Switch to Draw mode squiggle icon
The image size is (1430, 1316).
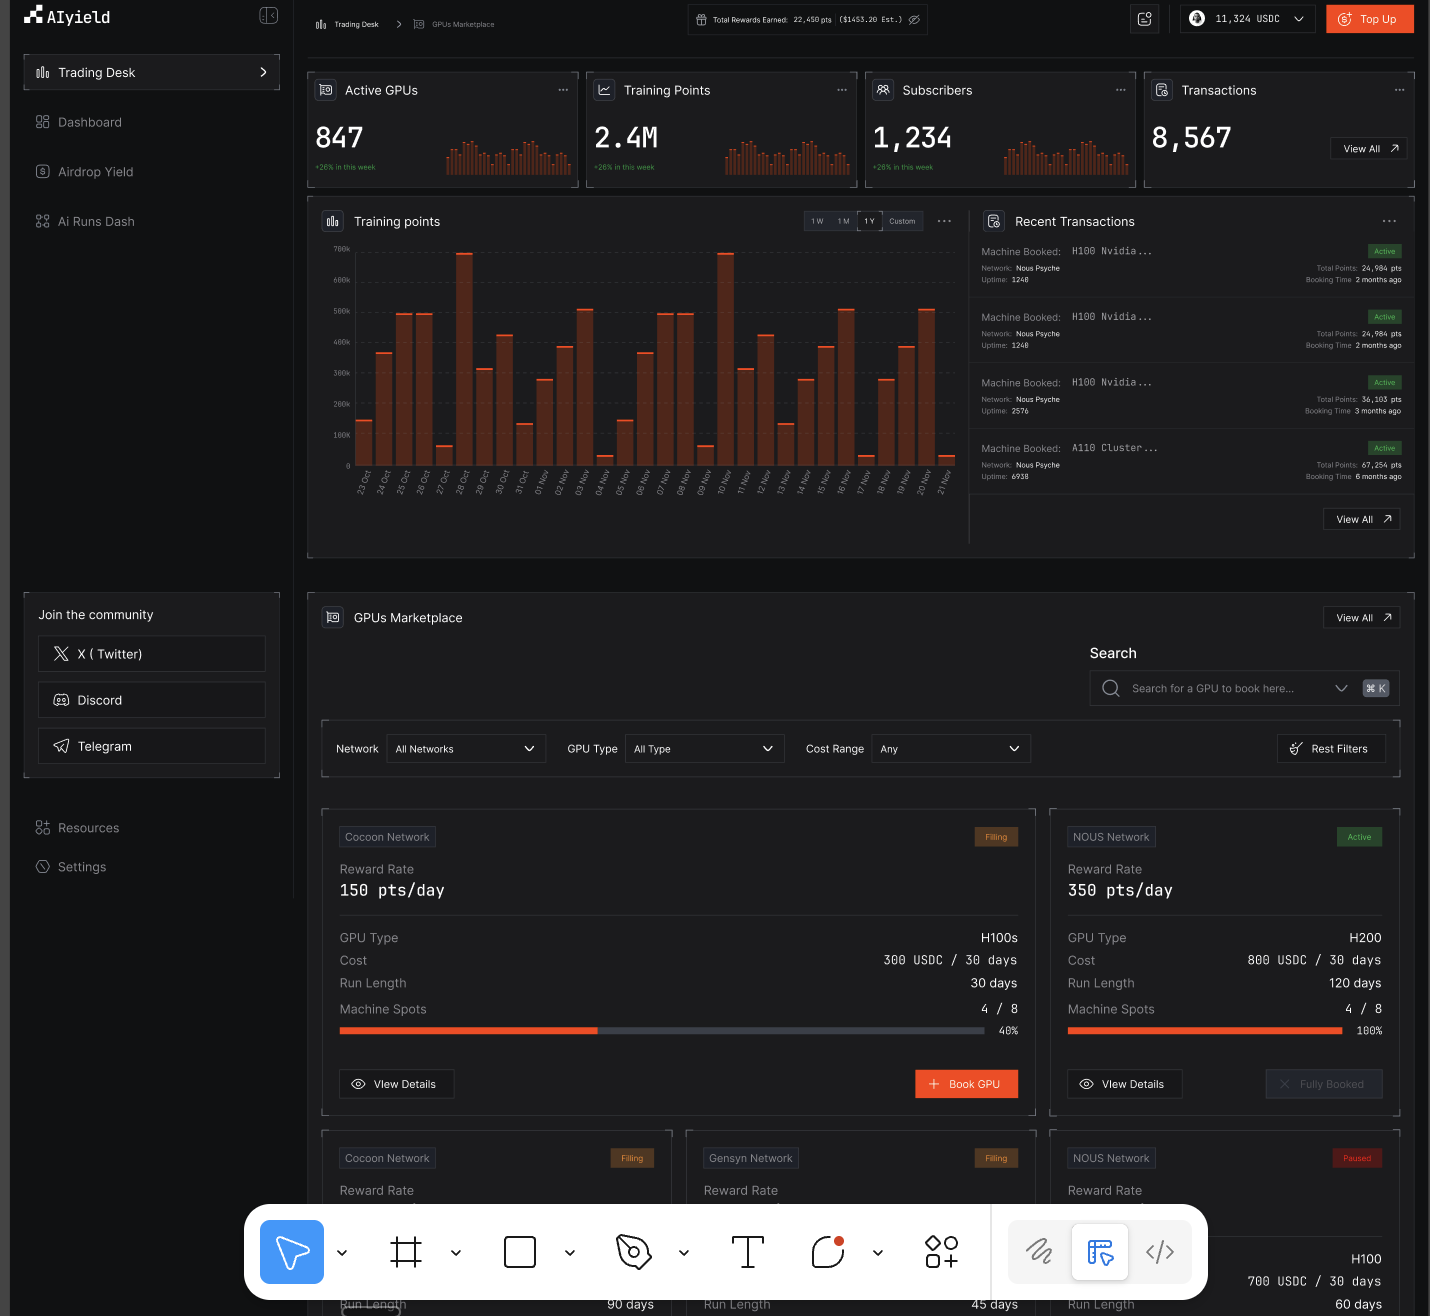(1040, 1252)
